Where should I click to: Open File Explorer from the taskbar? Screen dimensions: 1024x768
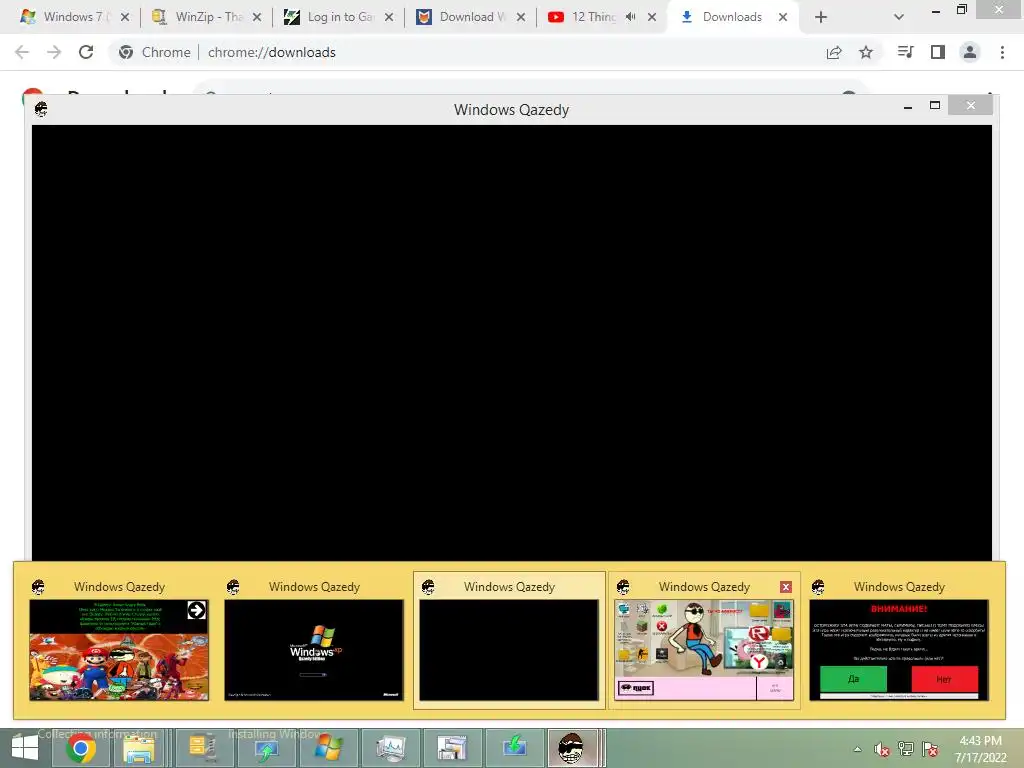[x=139, y=748]
